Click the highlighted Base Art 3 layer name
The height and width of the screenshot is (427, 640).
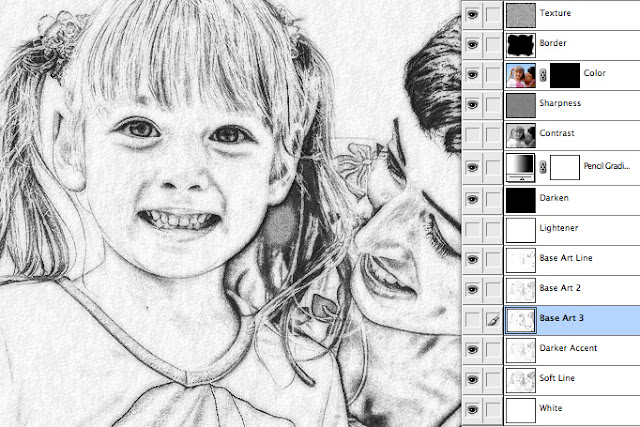[561, 318]
